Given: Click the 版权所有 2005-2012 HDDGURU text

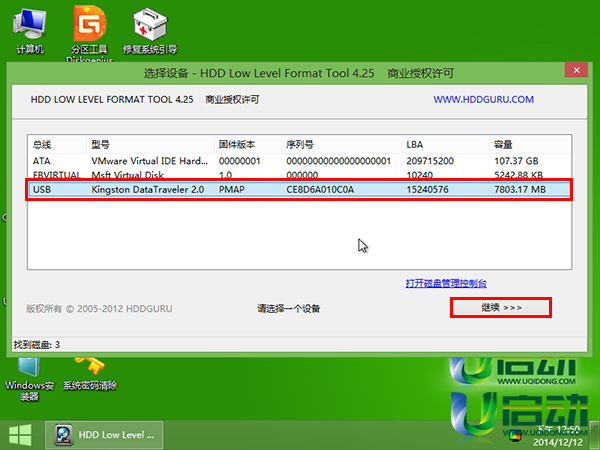Looking at the screenshot, I should click(99, 309).
